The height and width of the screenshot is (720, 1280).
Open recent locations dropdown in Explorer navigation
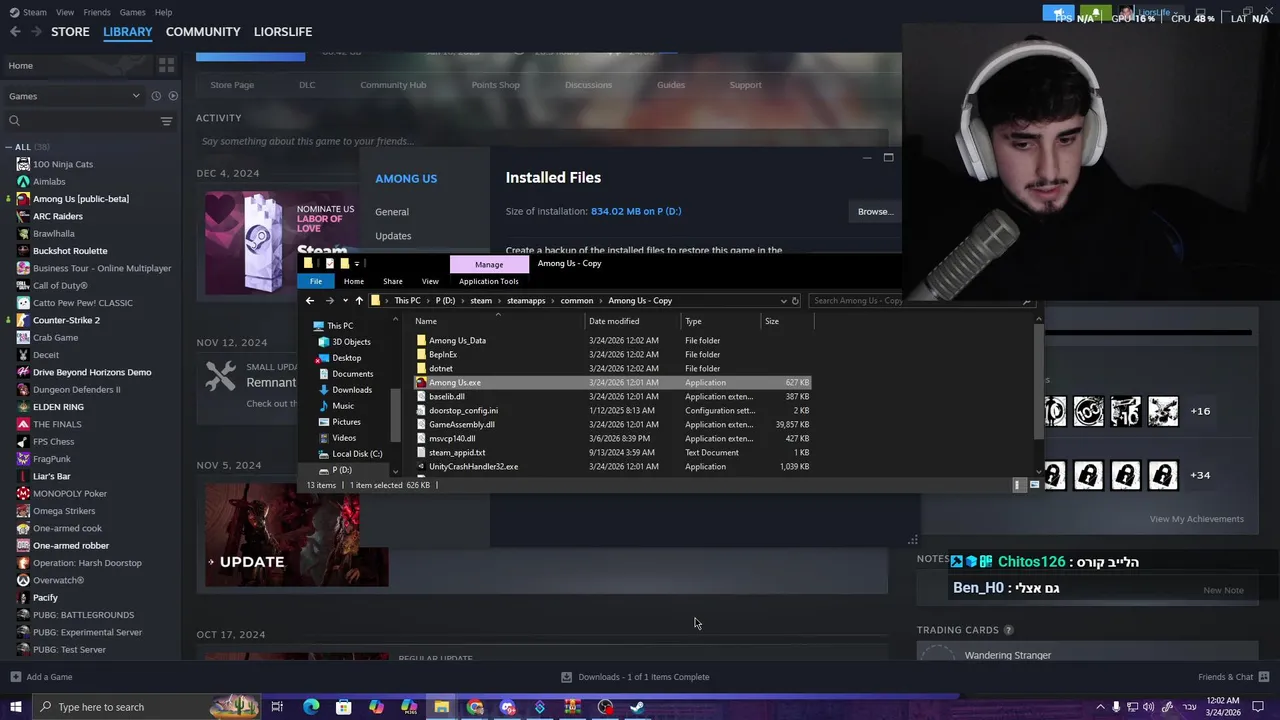[x=345, y=301]
